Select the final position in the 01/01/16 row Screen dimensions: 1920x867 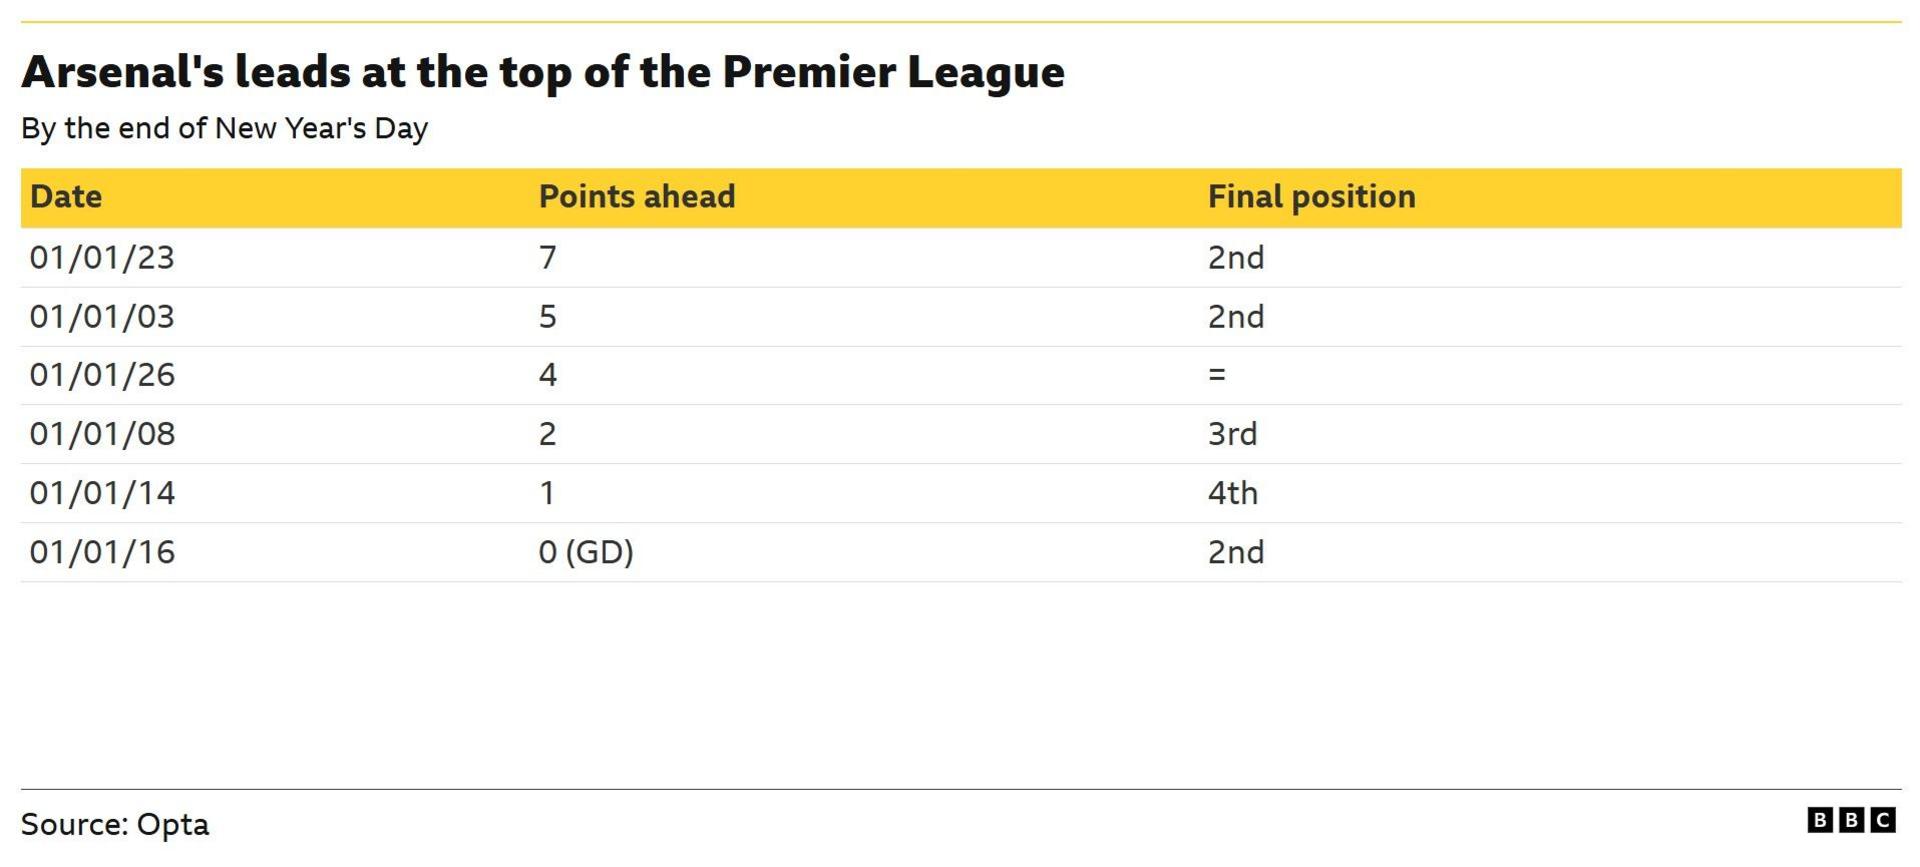coord(1235,552)
